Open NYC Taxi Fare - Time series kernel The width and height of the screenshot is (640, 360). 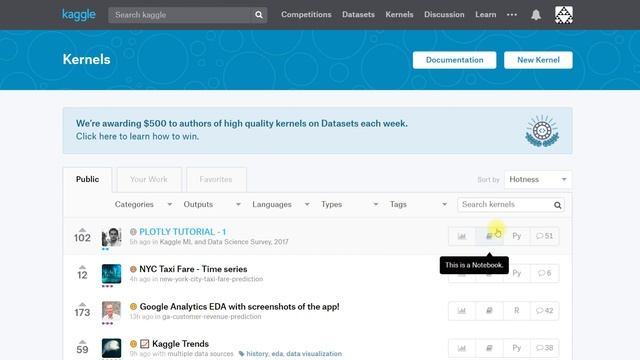[x=193, y=269]
